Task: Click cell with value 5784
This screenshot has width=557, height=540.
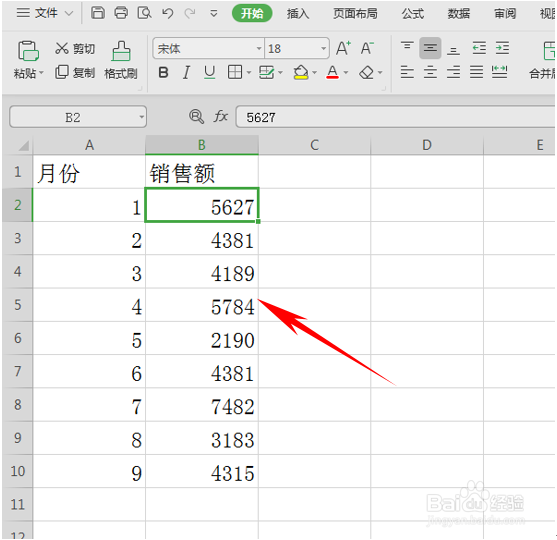Action: point(202,305)
